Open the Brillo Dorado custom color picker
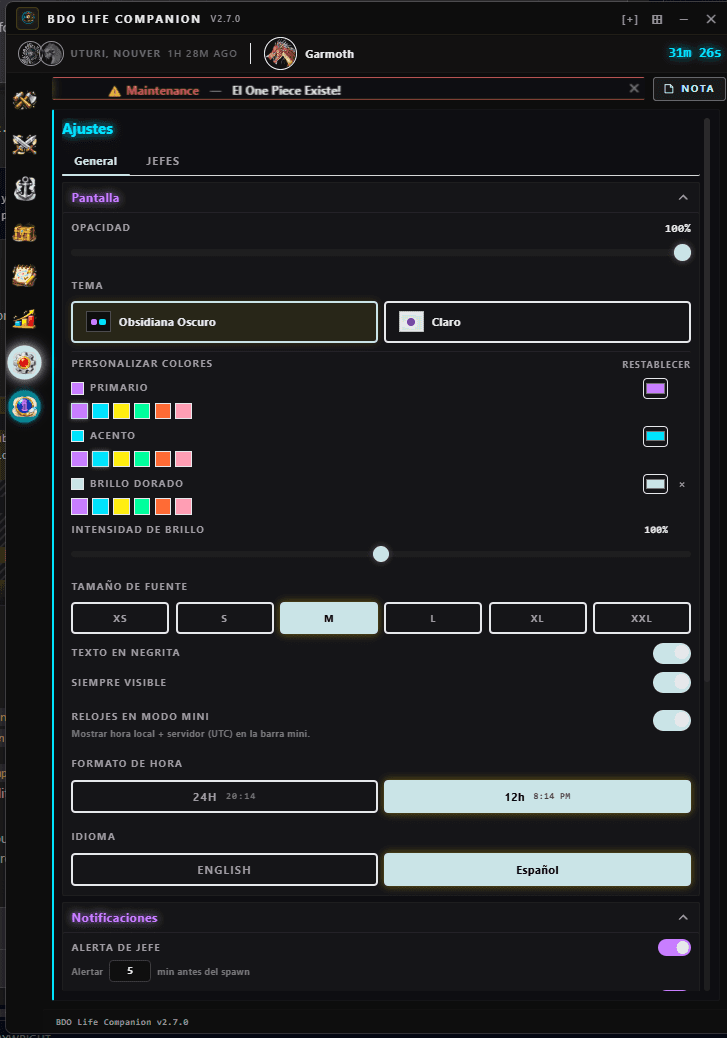Screen dimensions: 727x1038 coord(655,484)
